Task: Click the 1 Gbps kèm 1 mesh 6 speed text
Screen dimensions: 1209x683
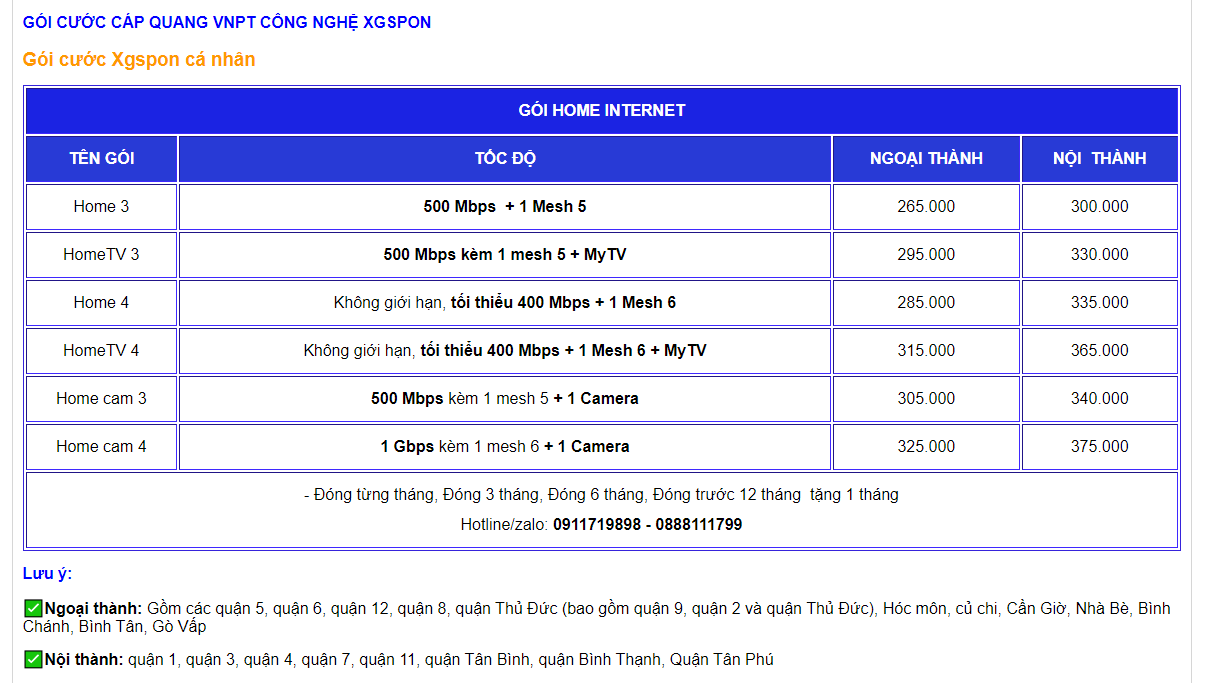Action: coord(505,446)
